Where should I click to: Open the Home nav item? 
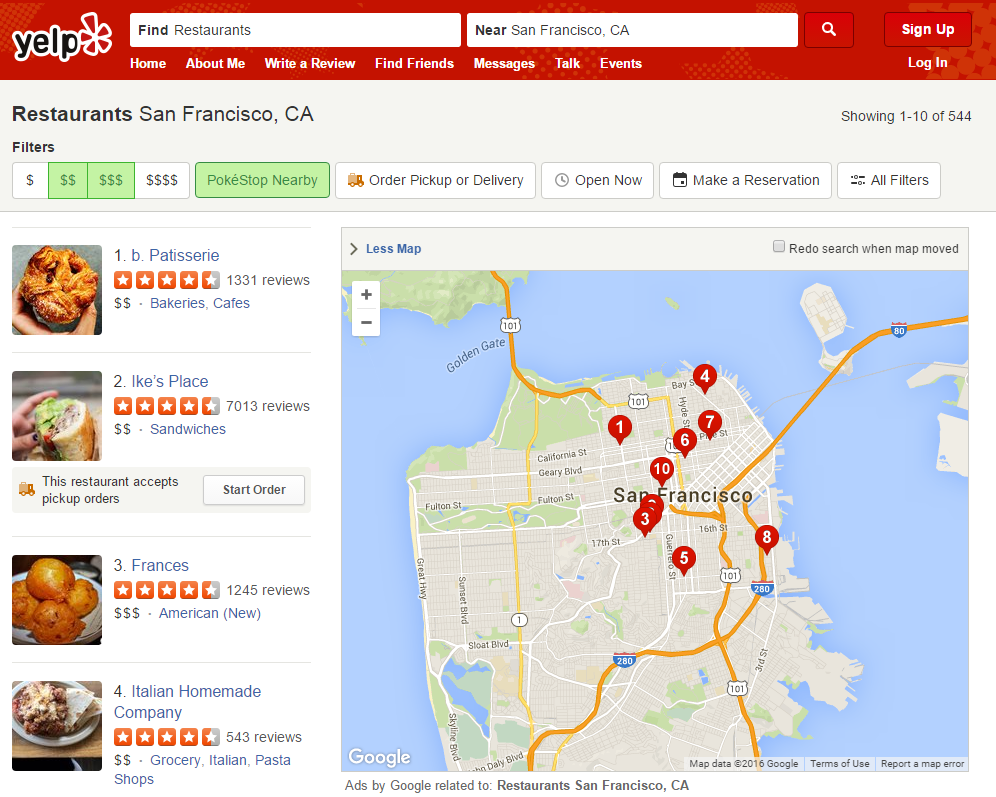click(x=148, y=64)
